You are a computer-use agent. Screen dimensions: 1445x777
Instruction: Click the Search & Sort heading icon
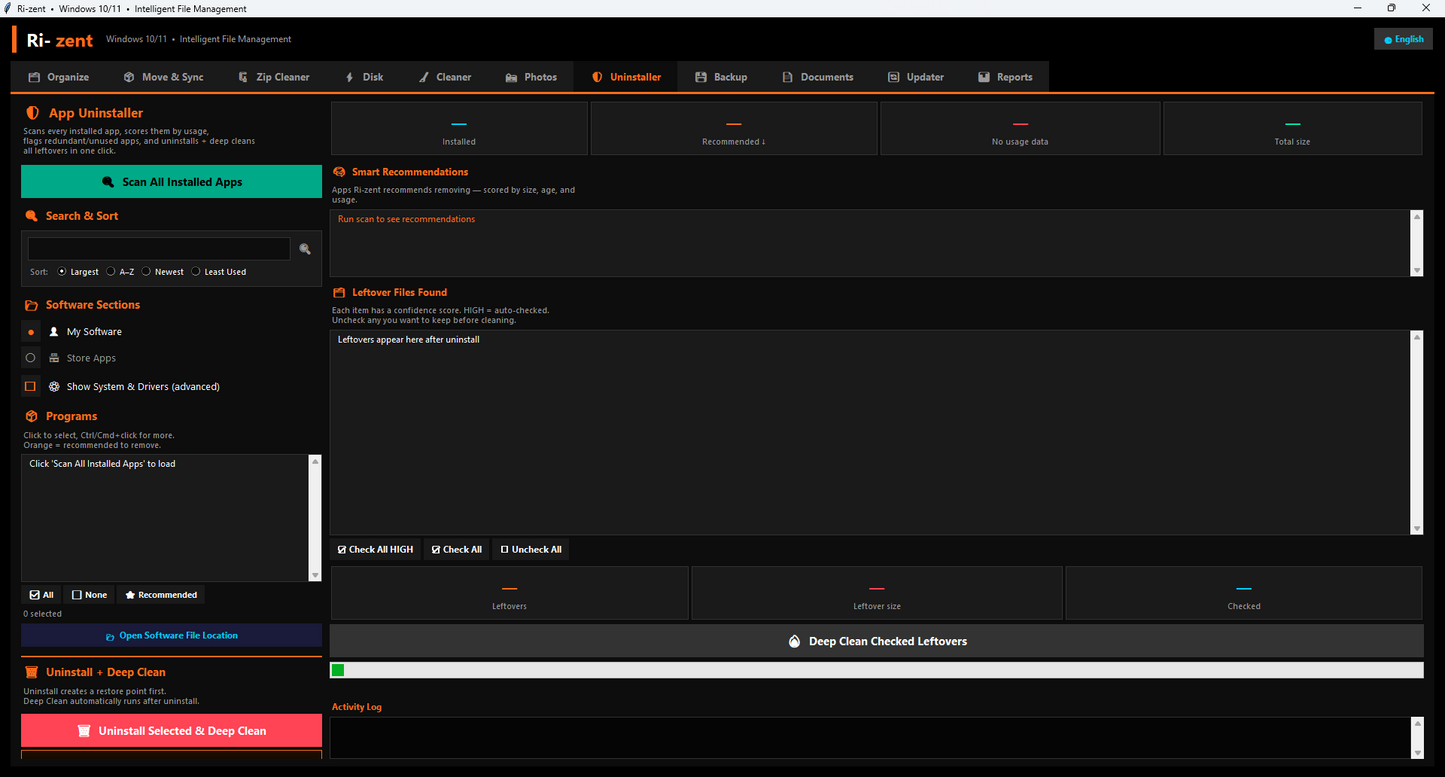(x=31, y=216)
